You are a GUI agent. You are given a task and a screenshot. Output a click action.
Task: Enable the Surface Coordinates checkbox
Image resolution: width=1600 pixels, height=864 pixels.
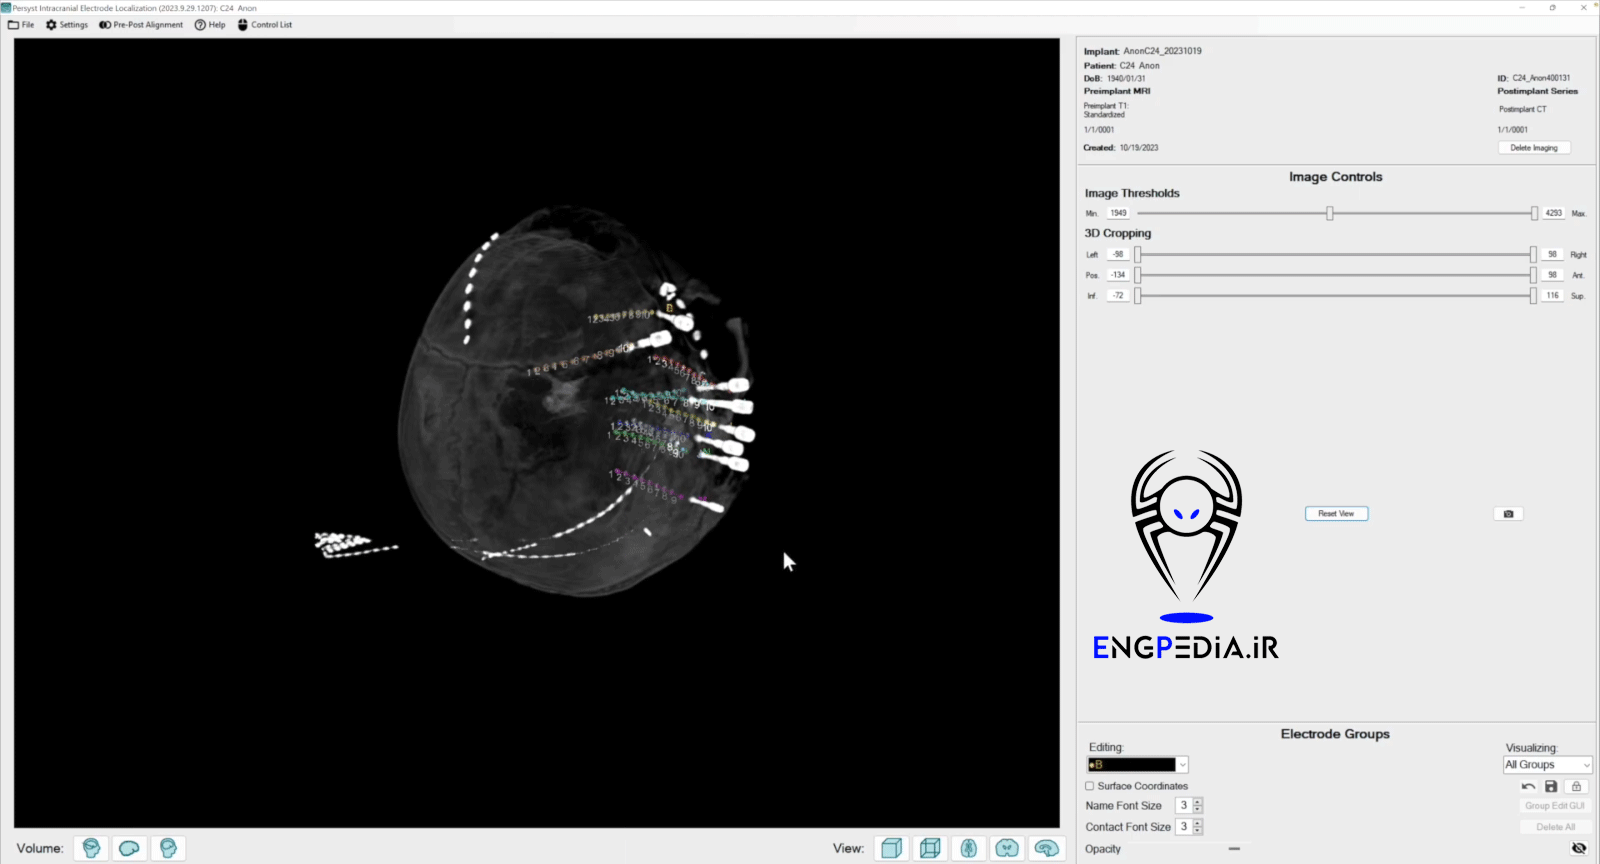(1090, 786)
